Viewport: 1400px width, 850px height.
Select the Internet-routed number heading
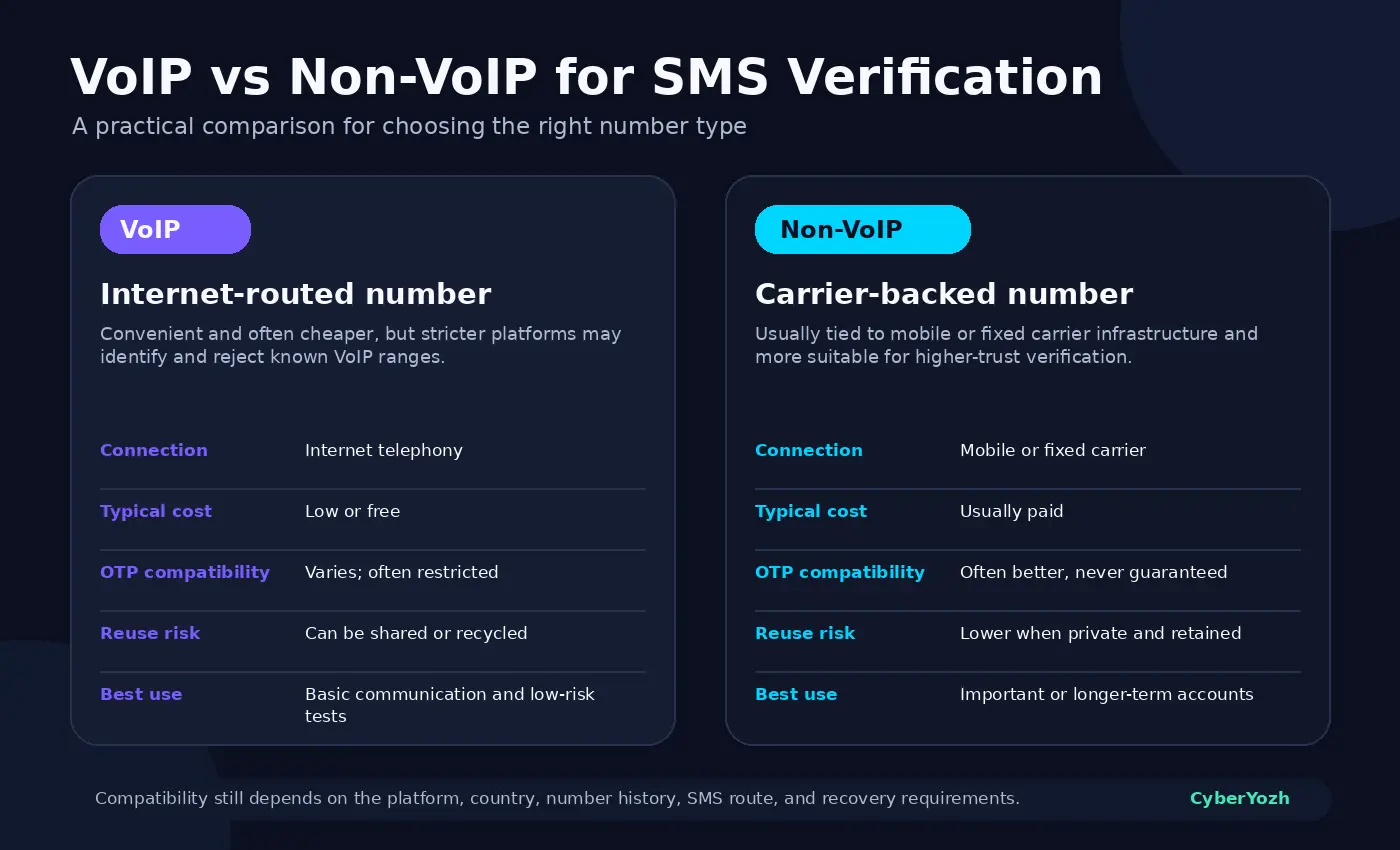[x=295, y=294]
